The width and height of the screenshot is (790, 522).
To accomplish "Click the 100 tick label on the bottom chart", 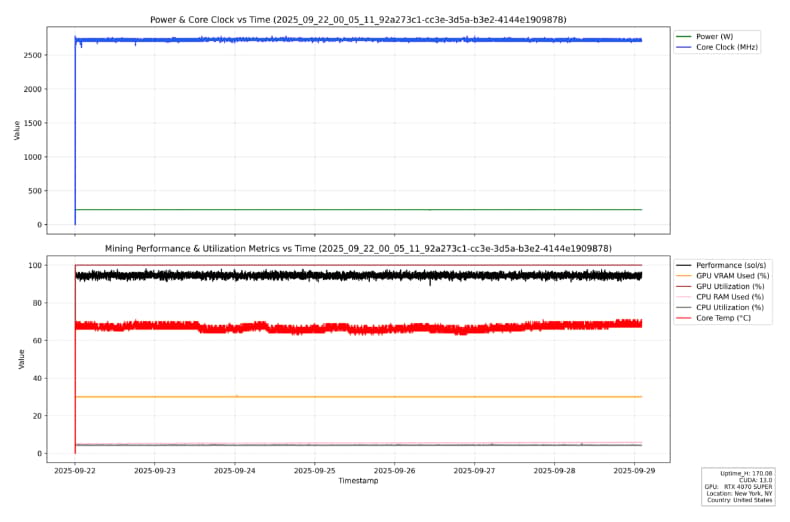I will [35, 265].
